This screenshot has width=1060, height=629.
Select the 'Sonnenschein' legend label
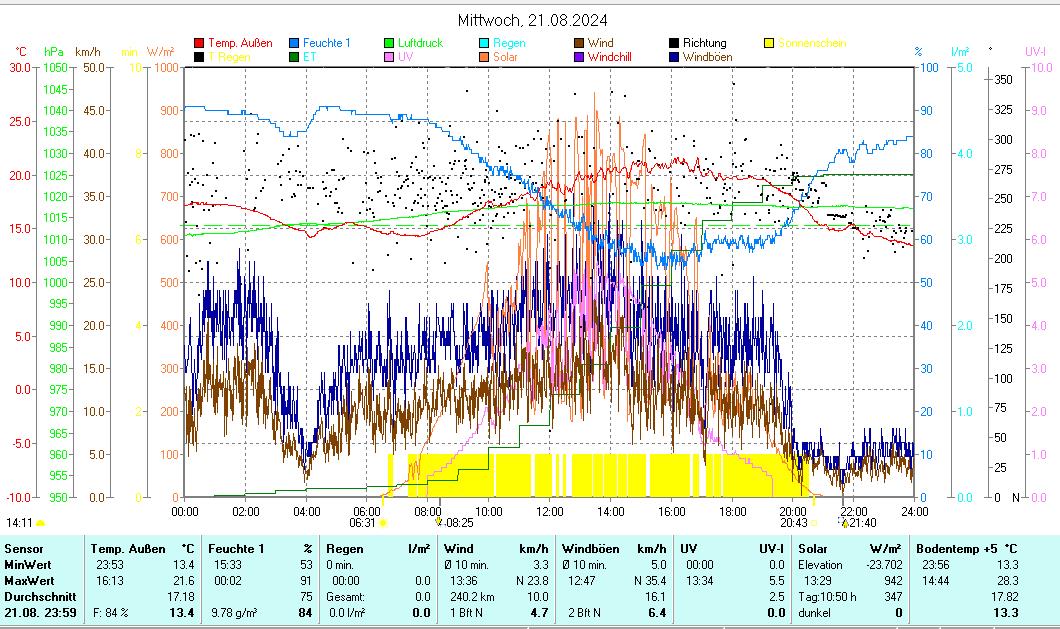812,43
